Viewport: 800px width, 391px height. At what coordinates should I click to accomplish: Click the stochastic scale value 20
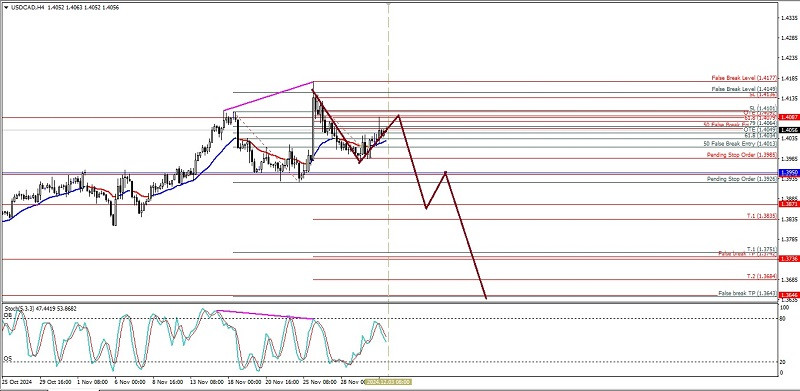[784, 362]
